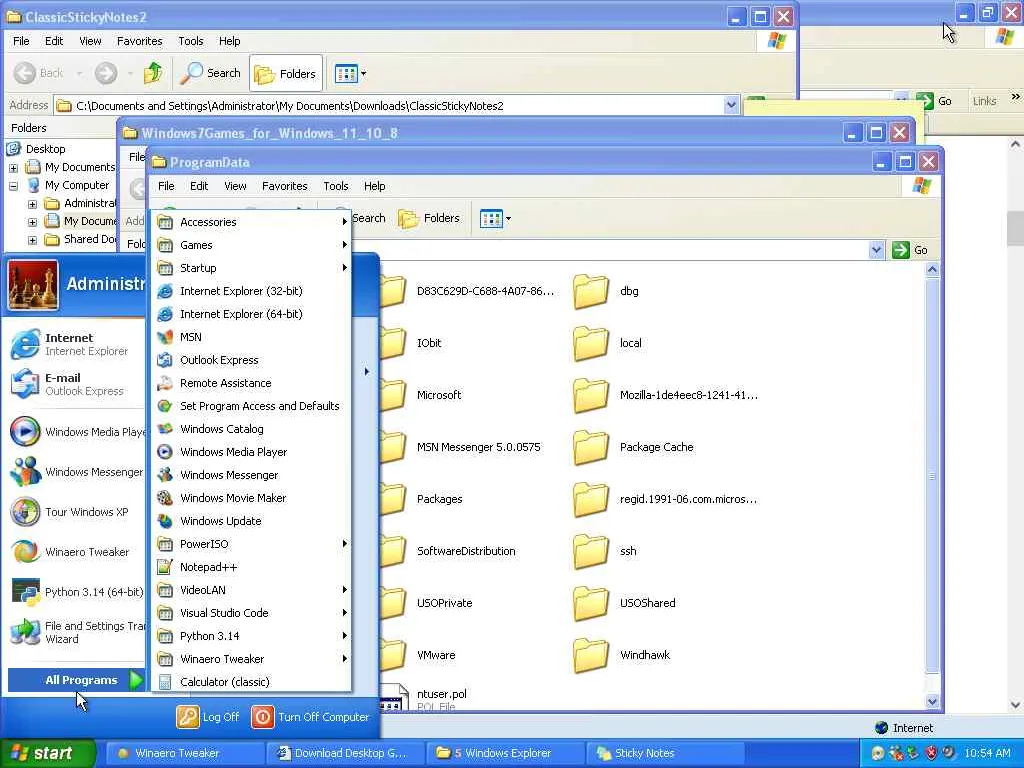Click Search in ClassicStickyNotes2 toolbar
Image resolution: width=1024 pixels, height=768 pixels.
point(210,73)
